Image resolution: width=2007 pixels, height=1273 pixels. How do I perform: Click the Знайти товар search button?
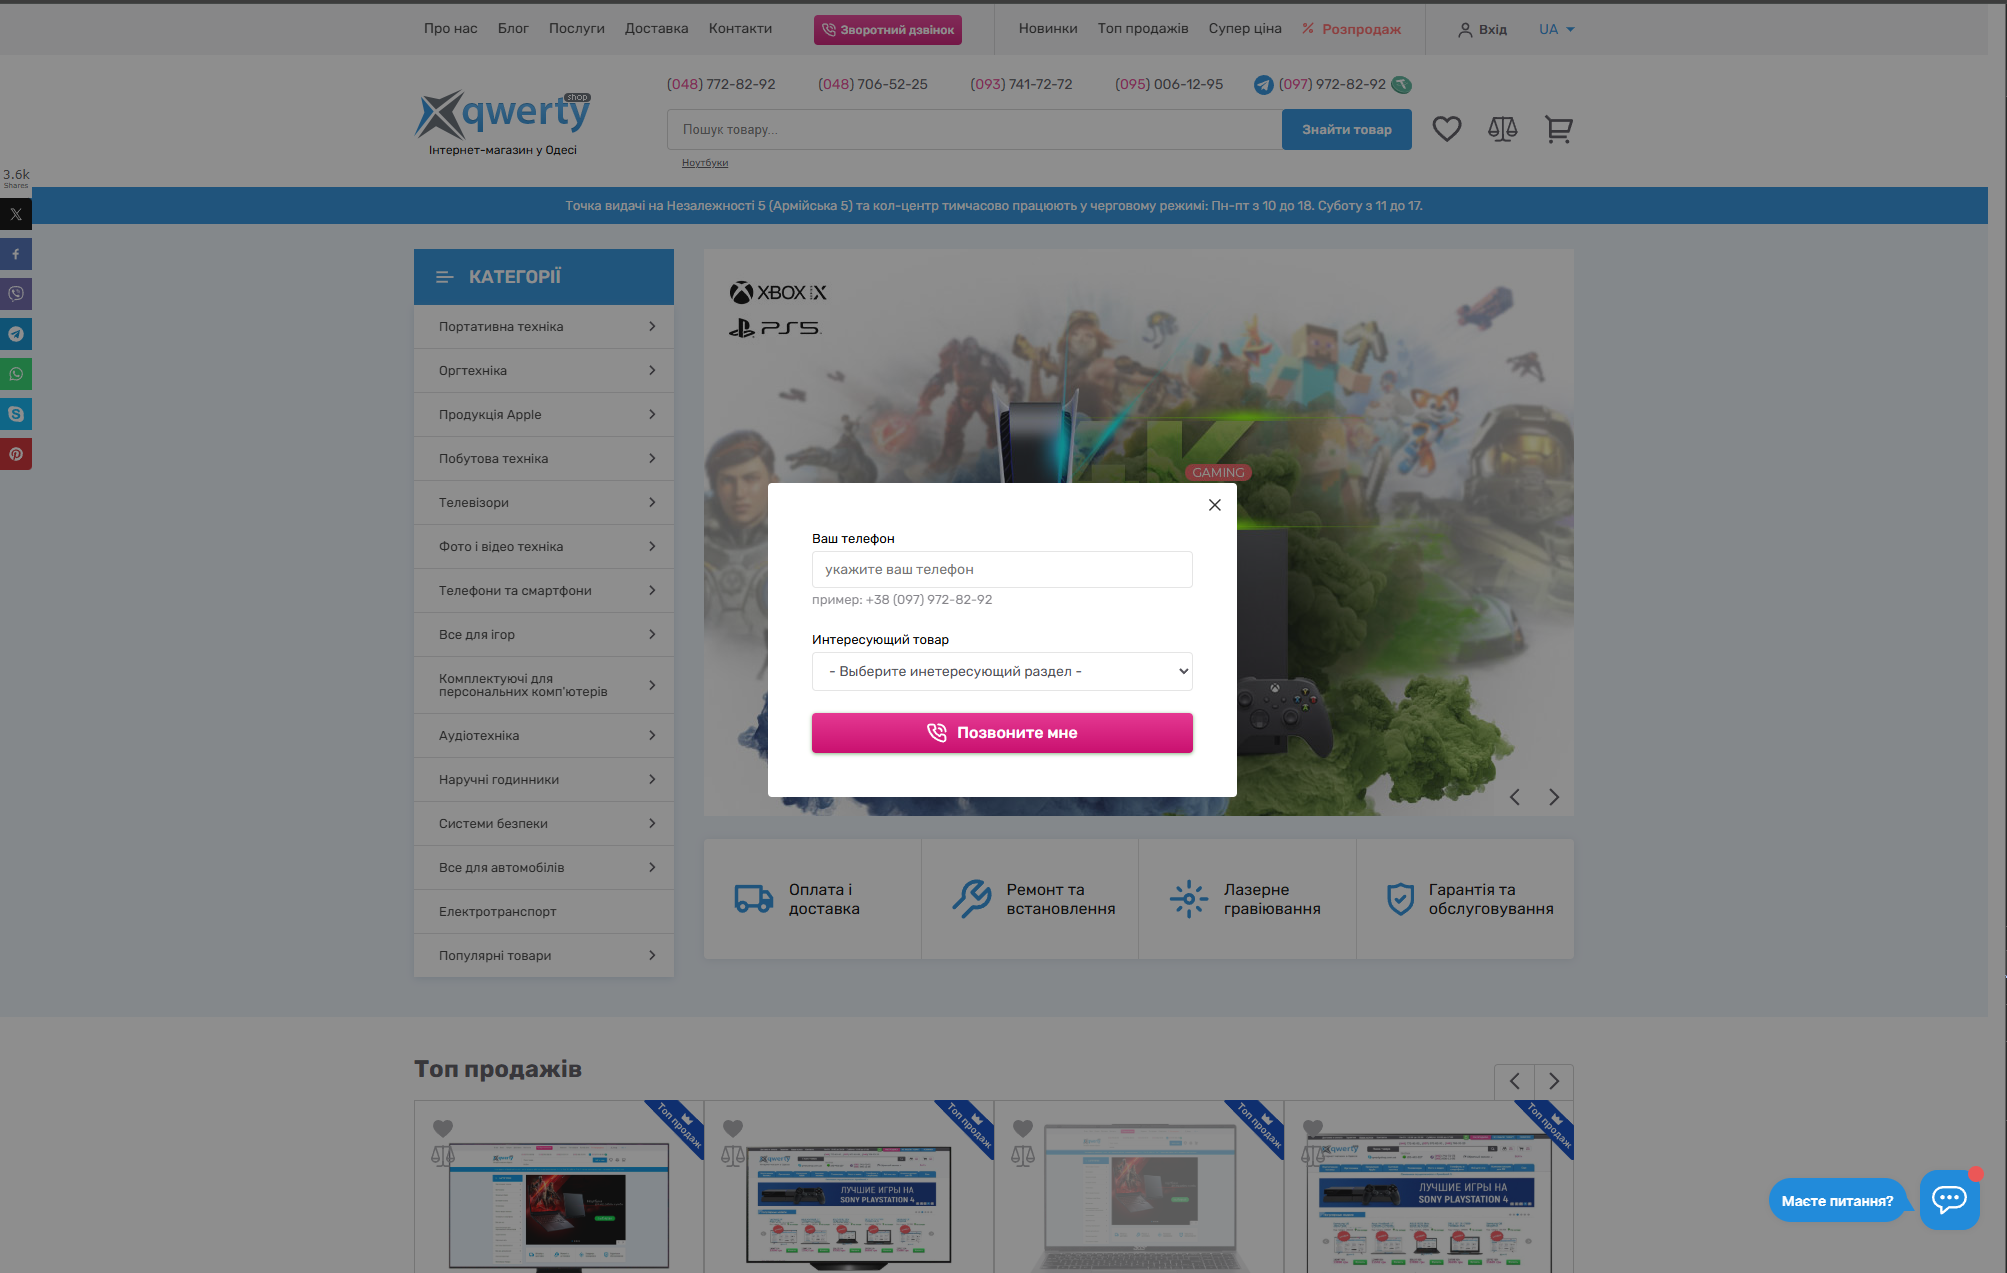point(1346,129)
